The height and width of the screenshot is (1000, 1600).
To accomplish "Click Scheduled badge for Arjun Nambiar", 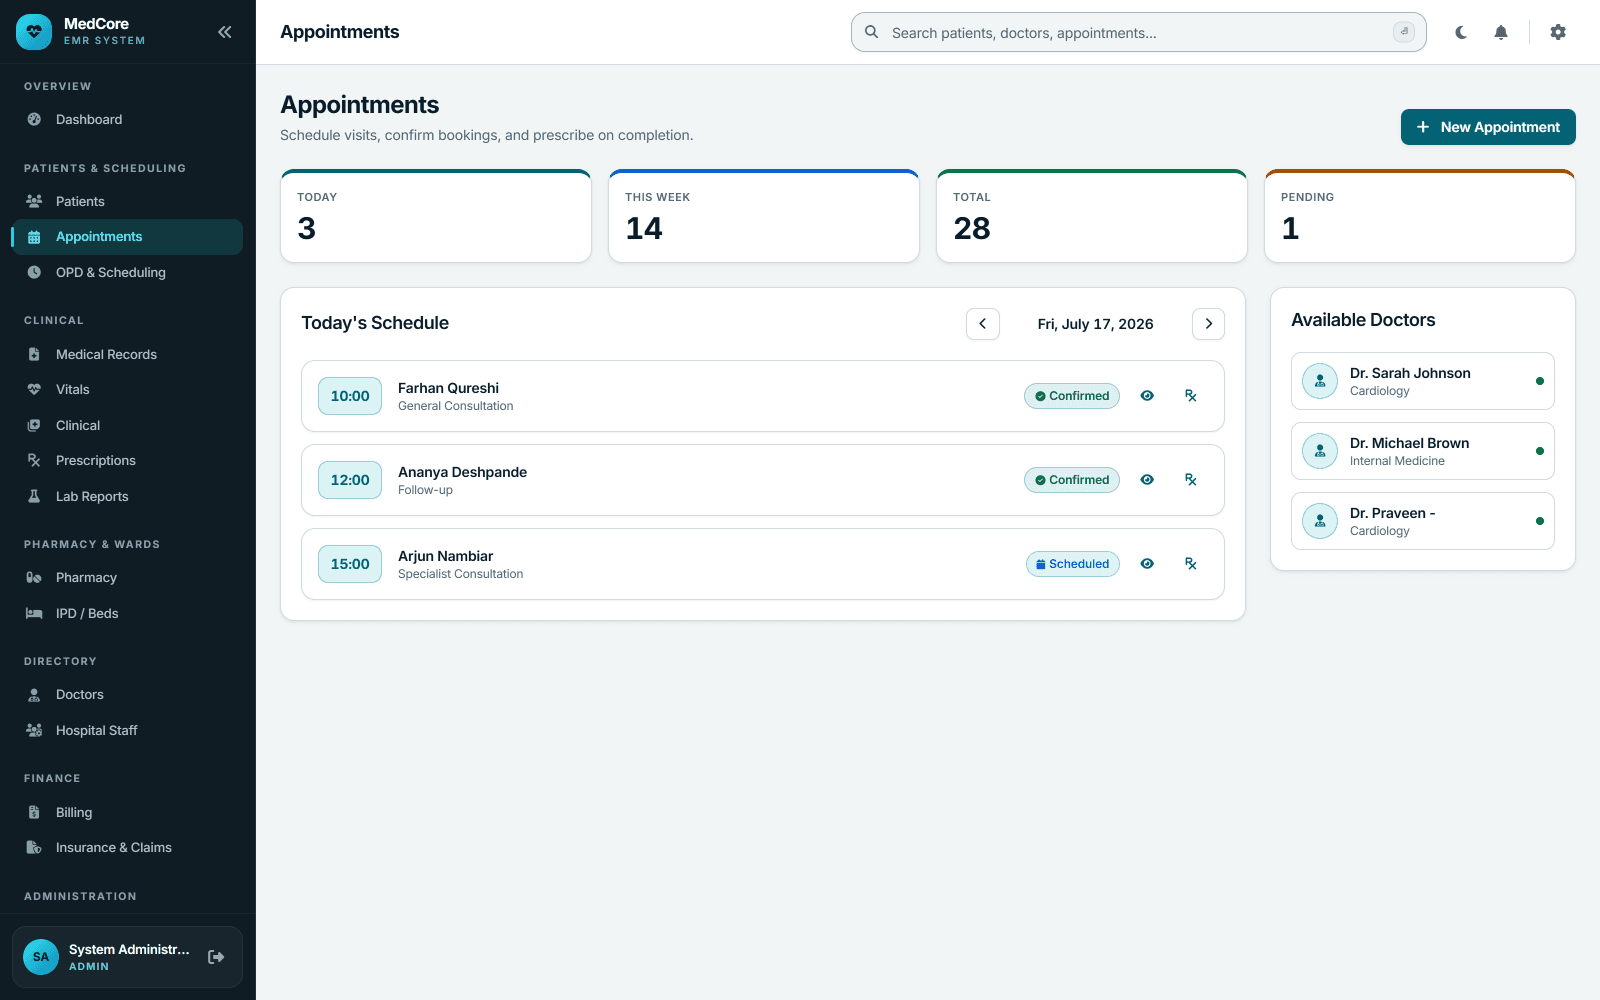I will [x=1073, y=564].
